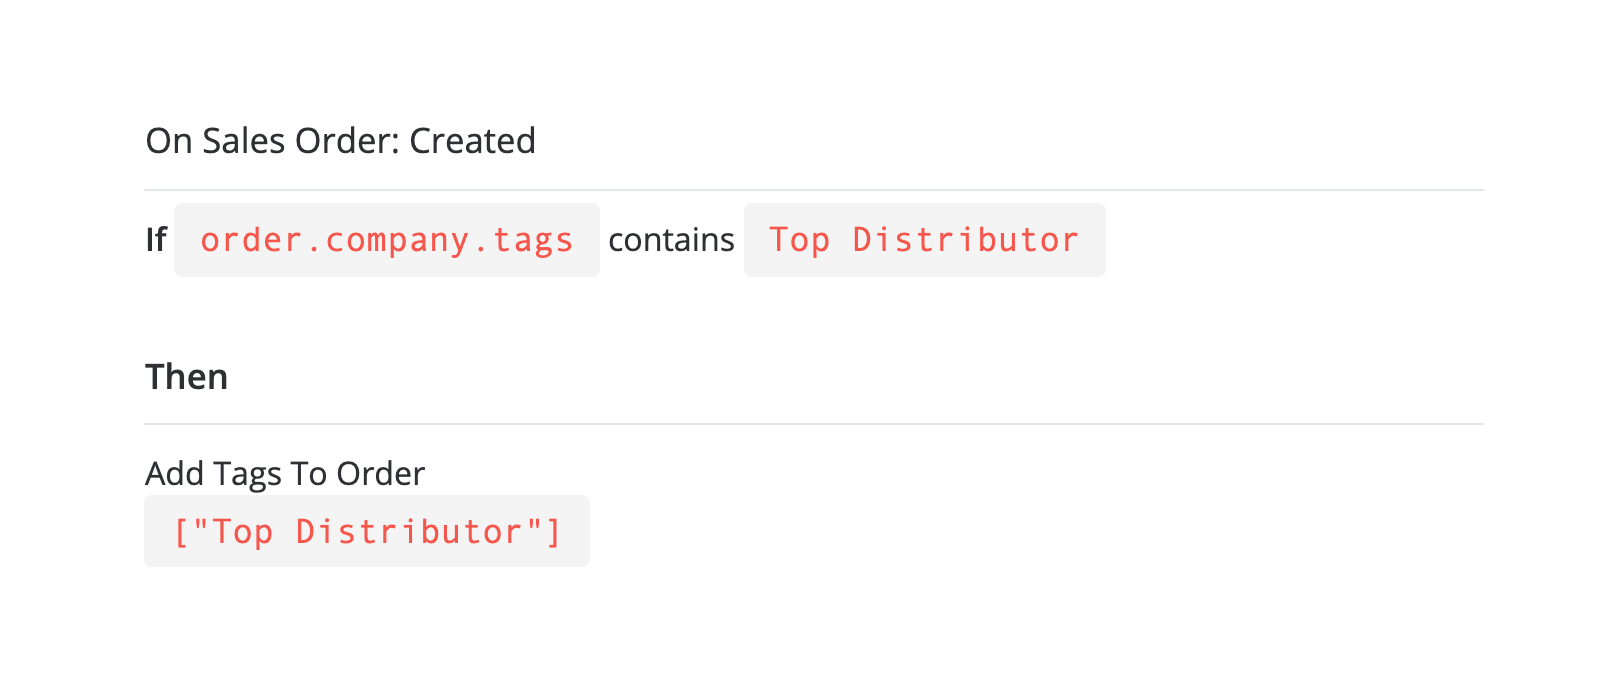Click the action value box to modify tags
The width and height of the screenshot is (1620, 700).
[366, 531]
